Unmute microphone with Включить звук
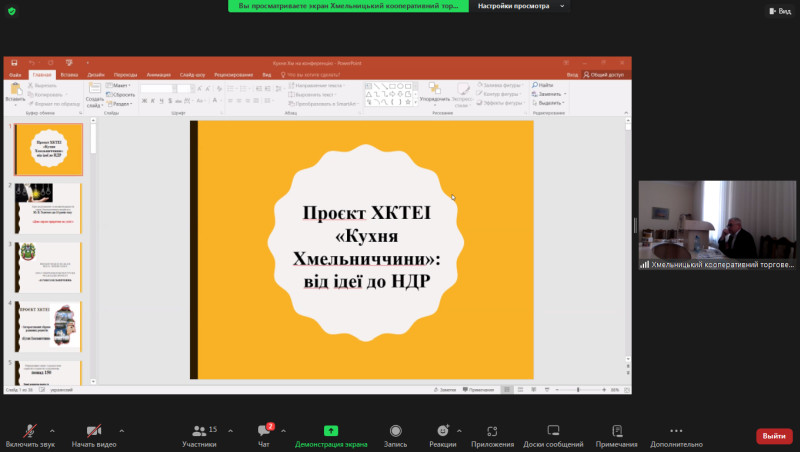The height and width of the screenshot is (452, 800). tap(29, 431)
